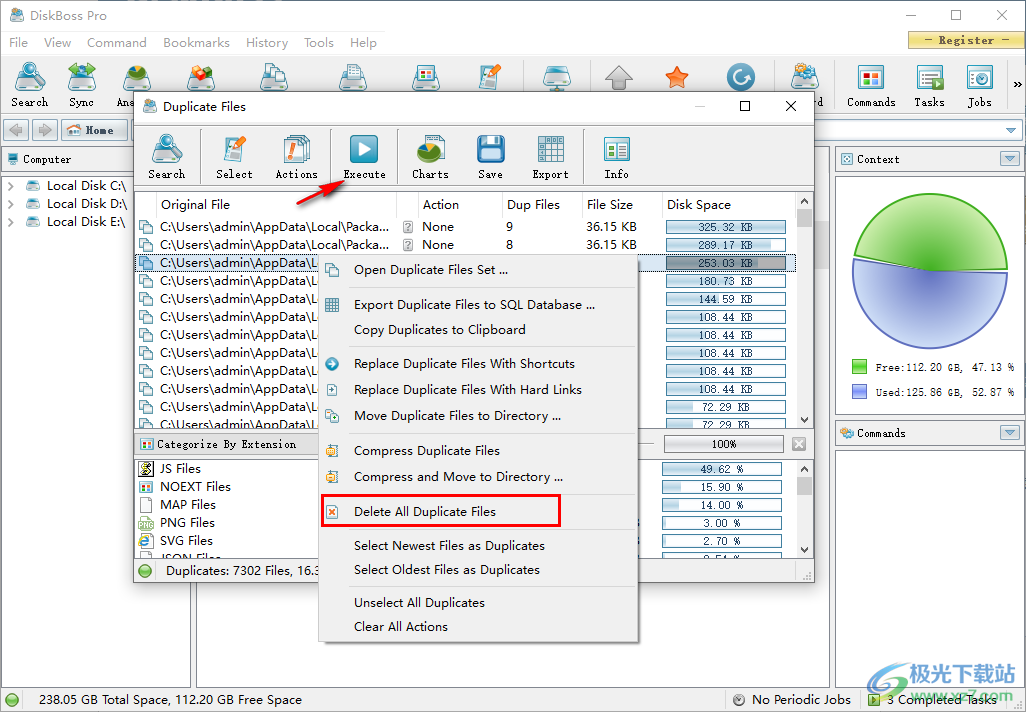Open the Context panel dropdown arrow

coord(1010,159)
